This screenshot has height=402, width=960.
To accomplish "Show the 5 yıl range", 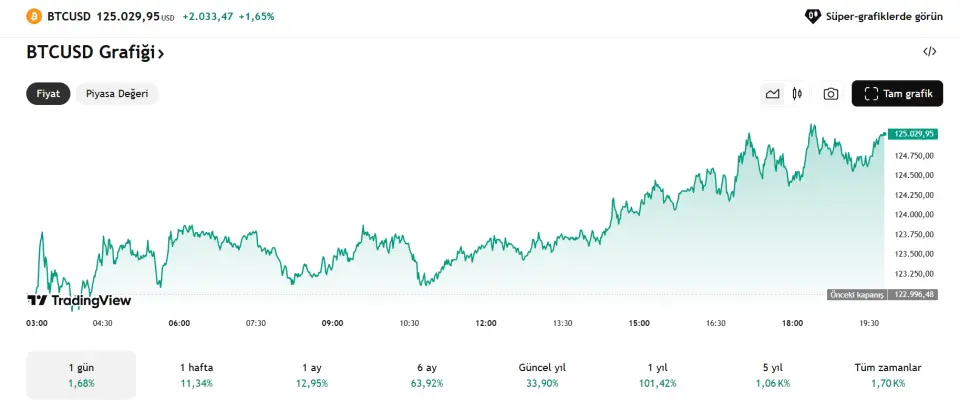I will point(773,375).
